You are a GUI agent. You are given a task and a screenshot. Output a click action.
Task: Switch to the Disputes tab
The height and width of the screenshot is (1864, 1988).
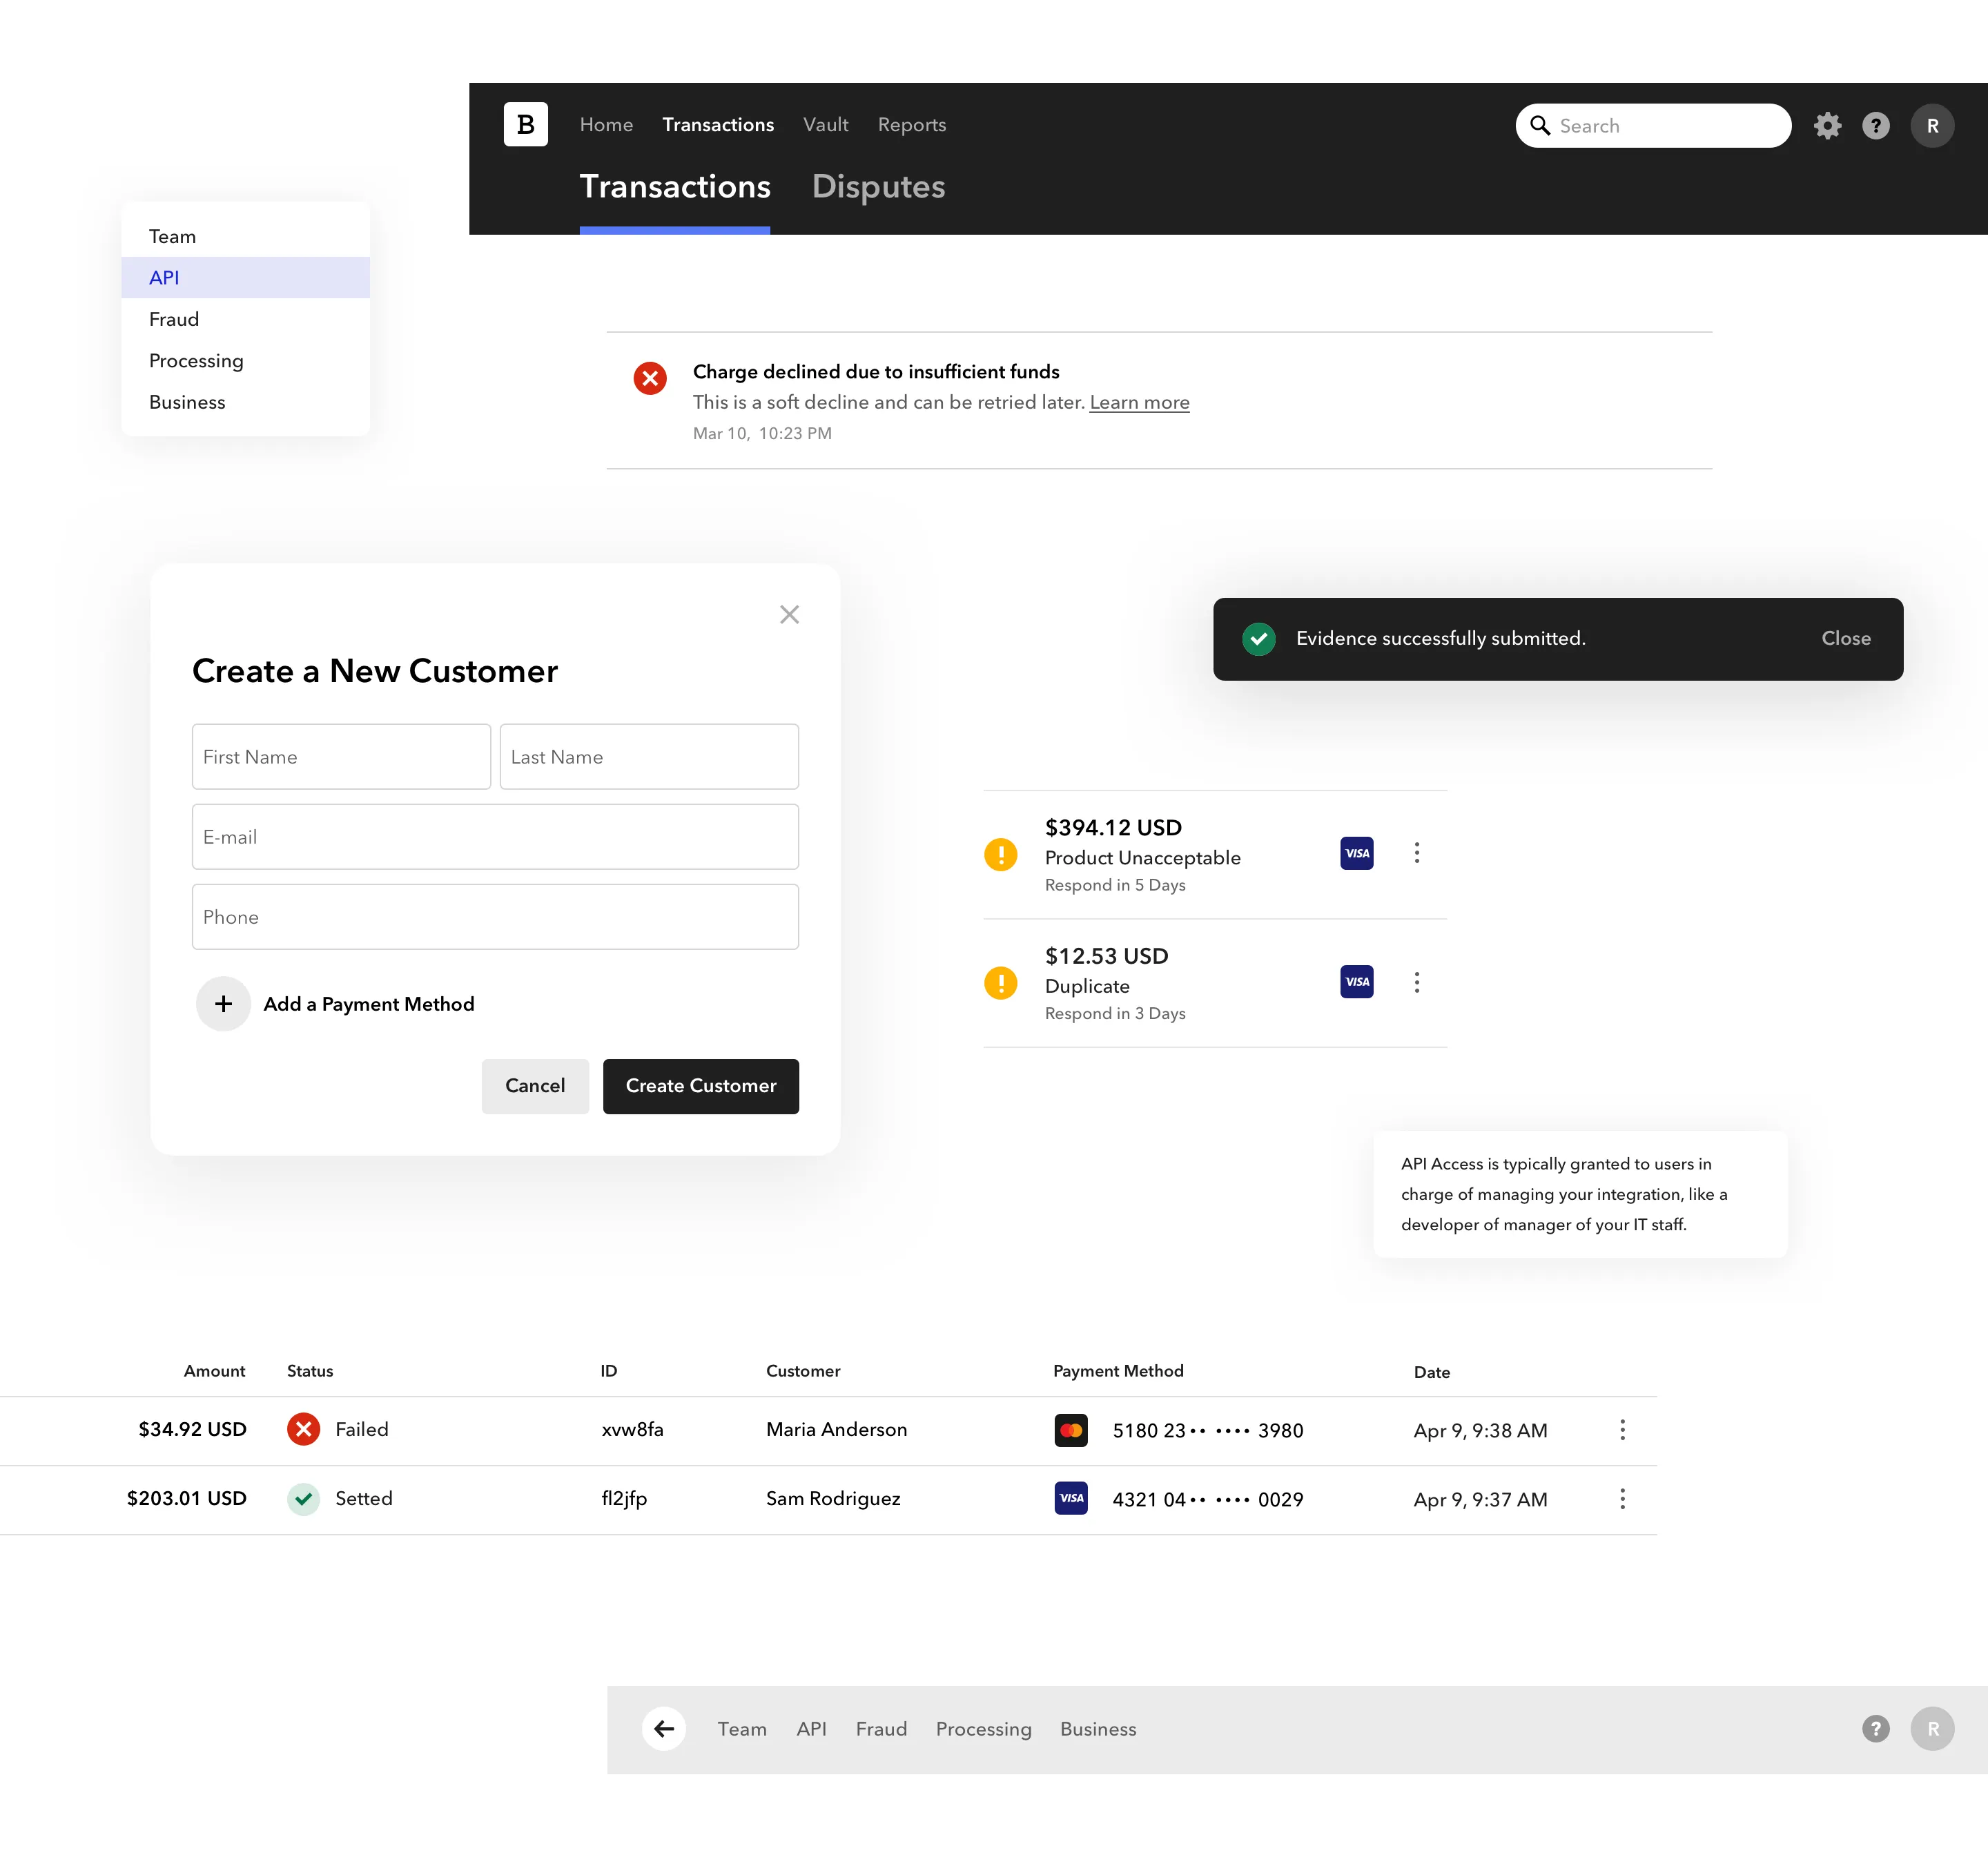coord(878,187)
